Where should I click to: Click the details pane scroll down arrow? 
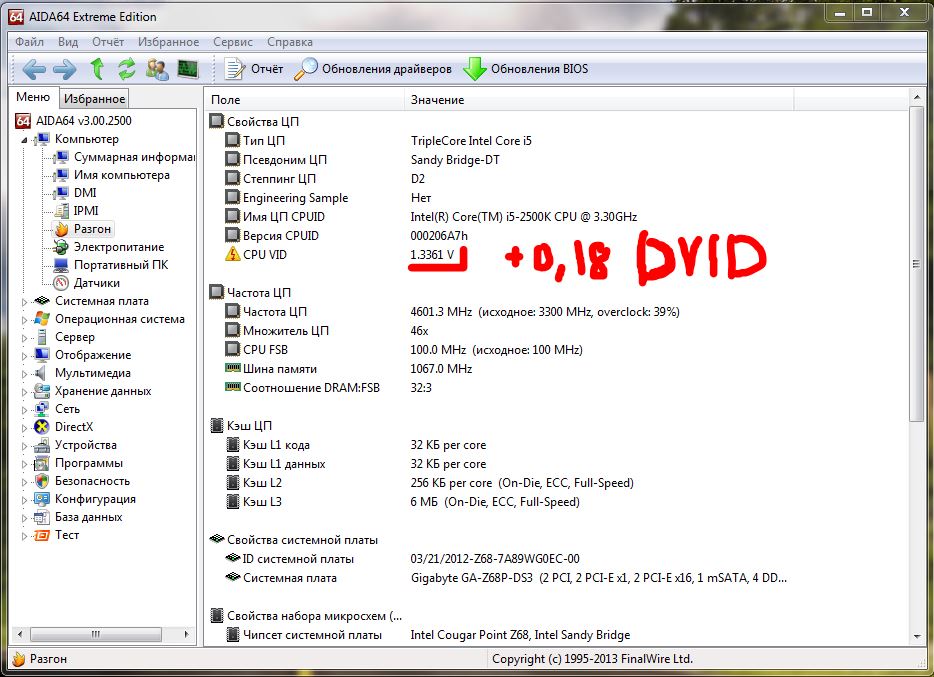pos(917,637)
